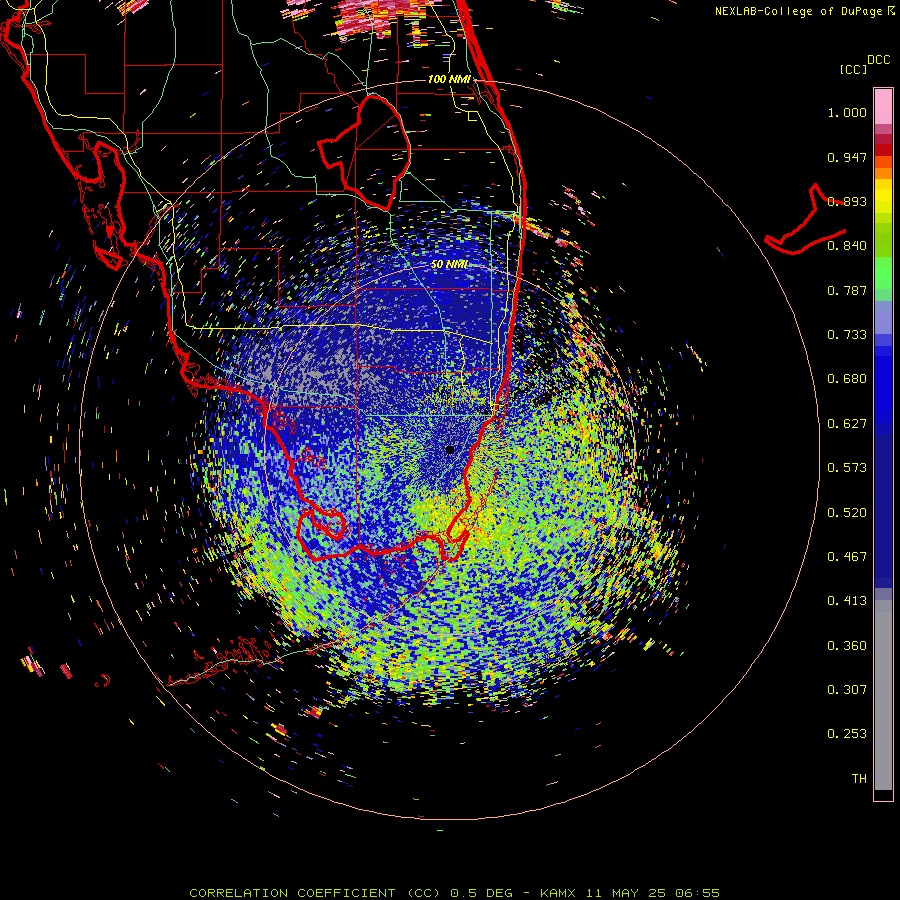Pick the light pink band atop color bar
Image resolution: width=900 pixels, height=900 pixels.
[x=883, y=106]
